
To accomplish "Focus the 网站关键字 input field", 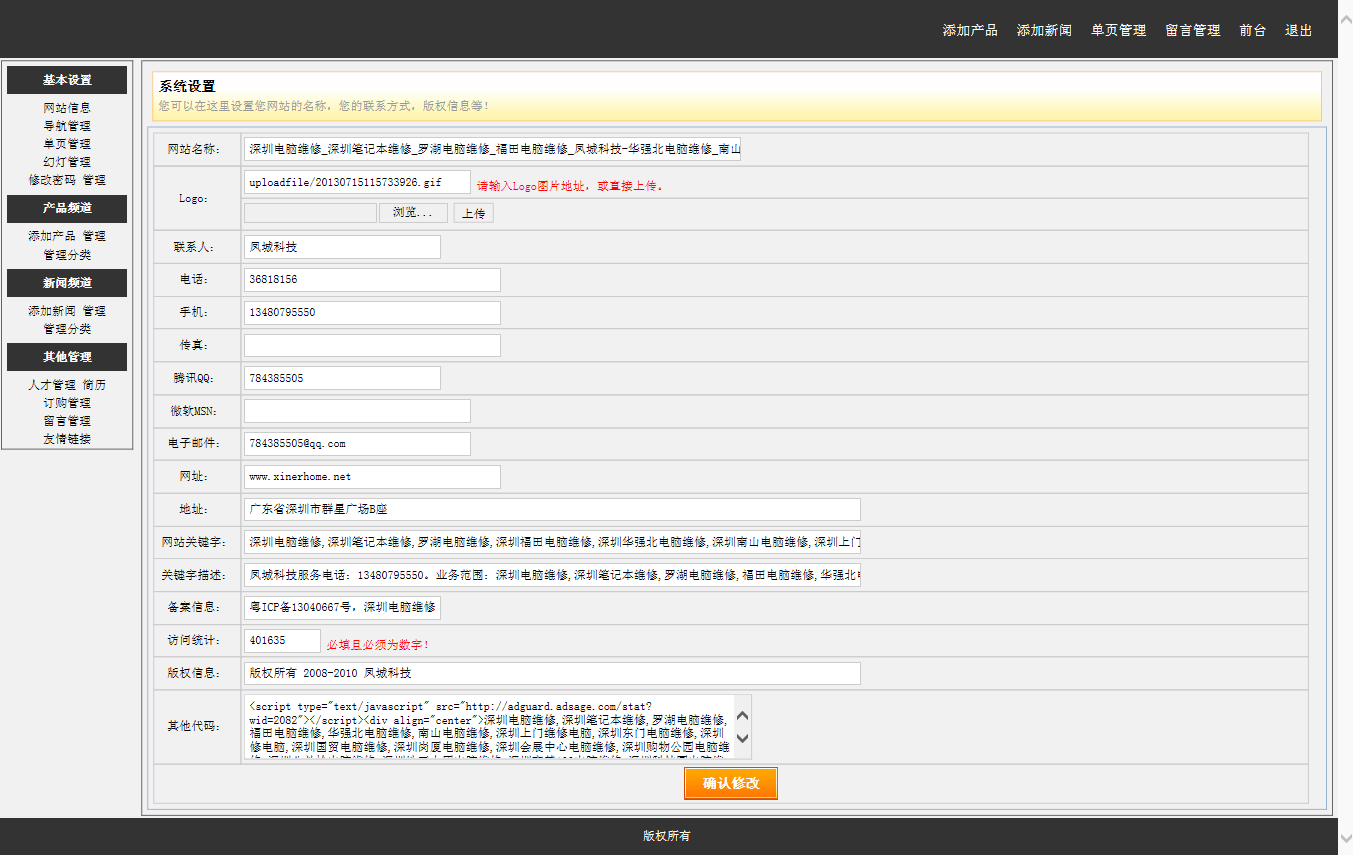I will (552, 542).
